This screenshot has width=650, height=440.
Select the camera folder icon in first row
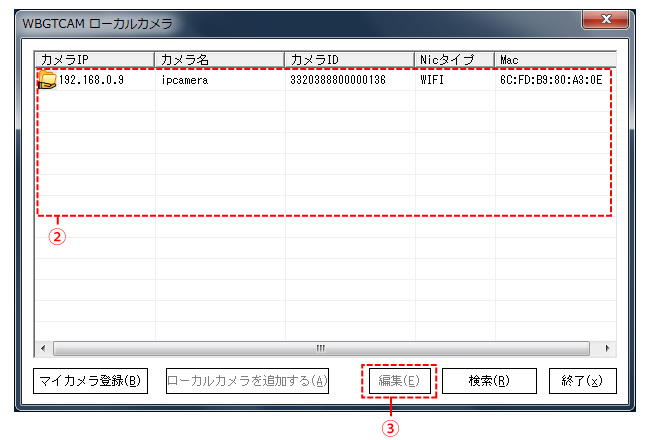point(47,80)
